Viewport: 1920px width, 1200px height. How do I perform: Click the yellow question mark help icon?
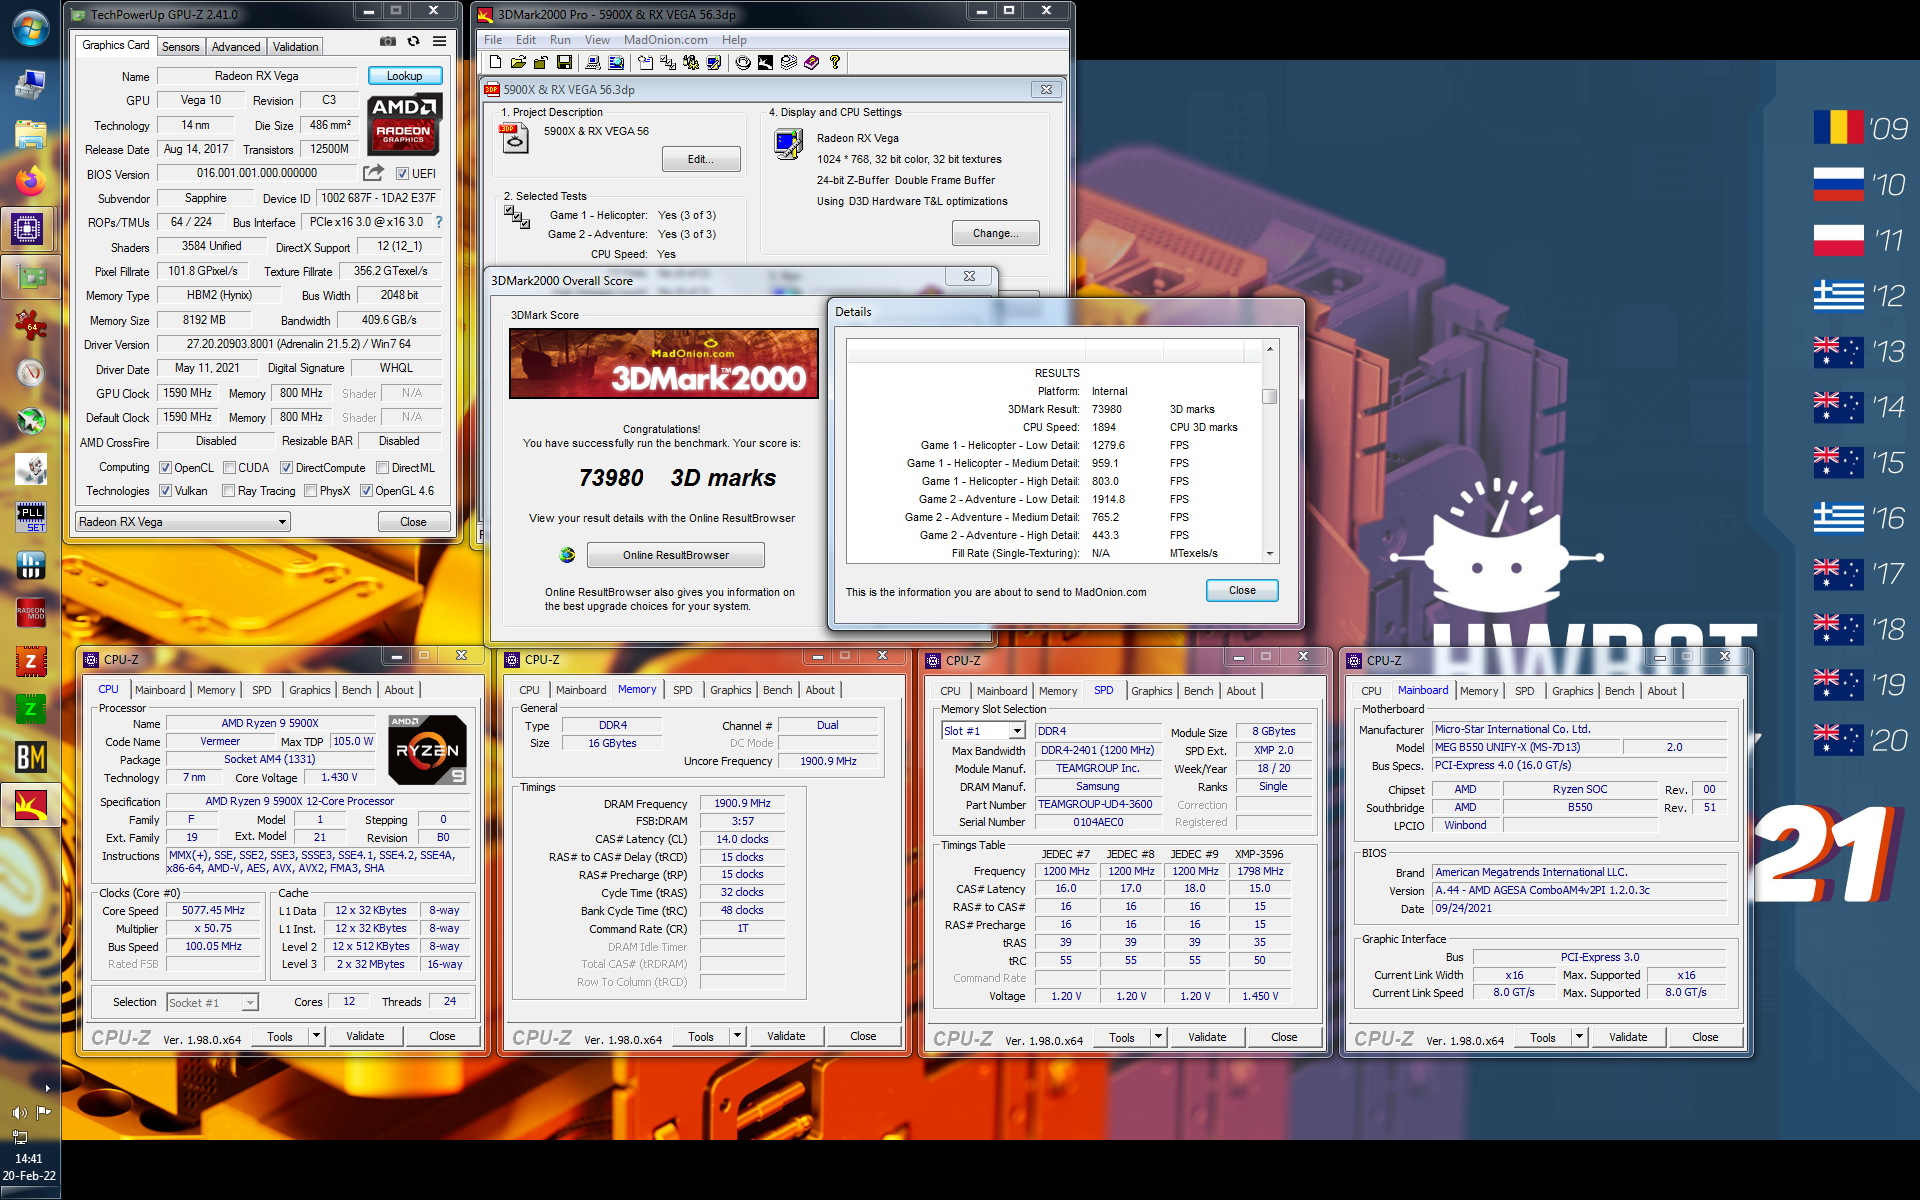835,63
